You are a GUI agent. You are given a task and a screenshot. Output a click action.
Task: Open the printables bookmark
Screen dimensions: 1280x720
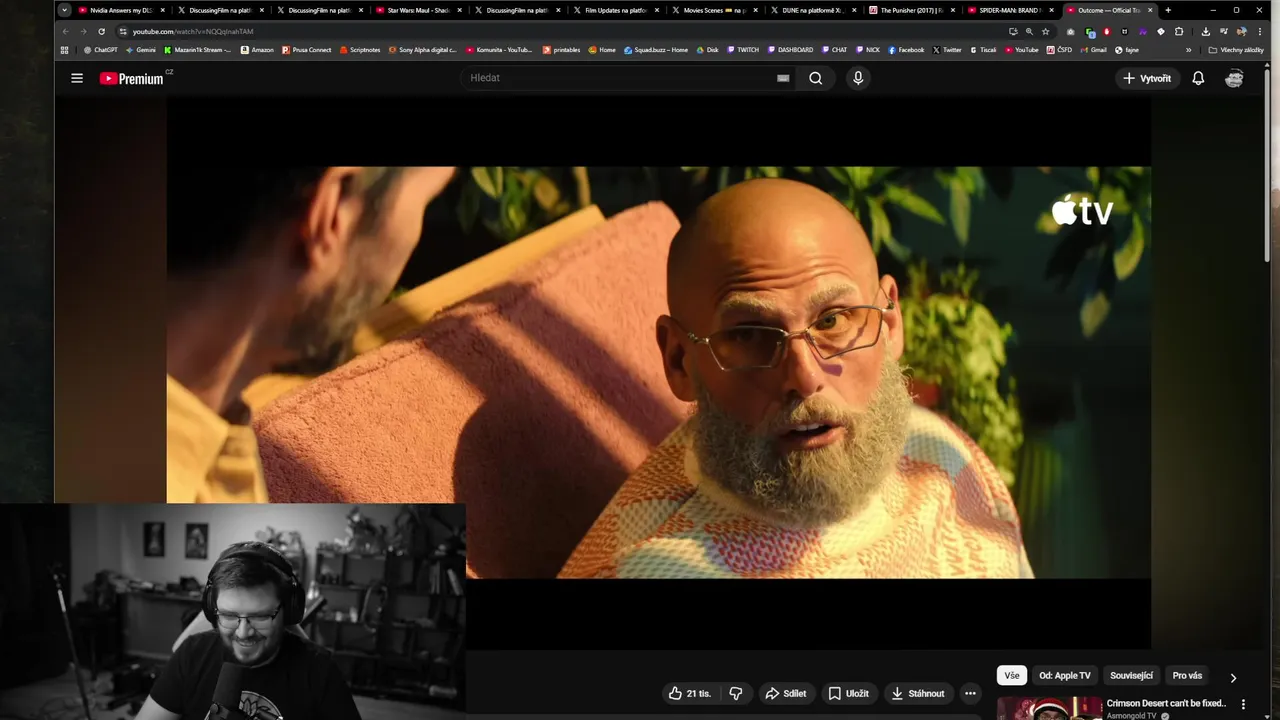561,50
